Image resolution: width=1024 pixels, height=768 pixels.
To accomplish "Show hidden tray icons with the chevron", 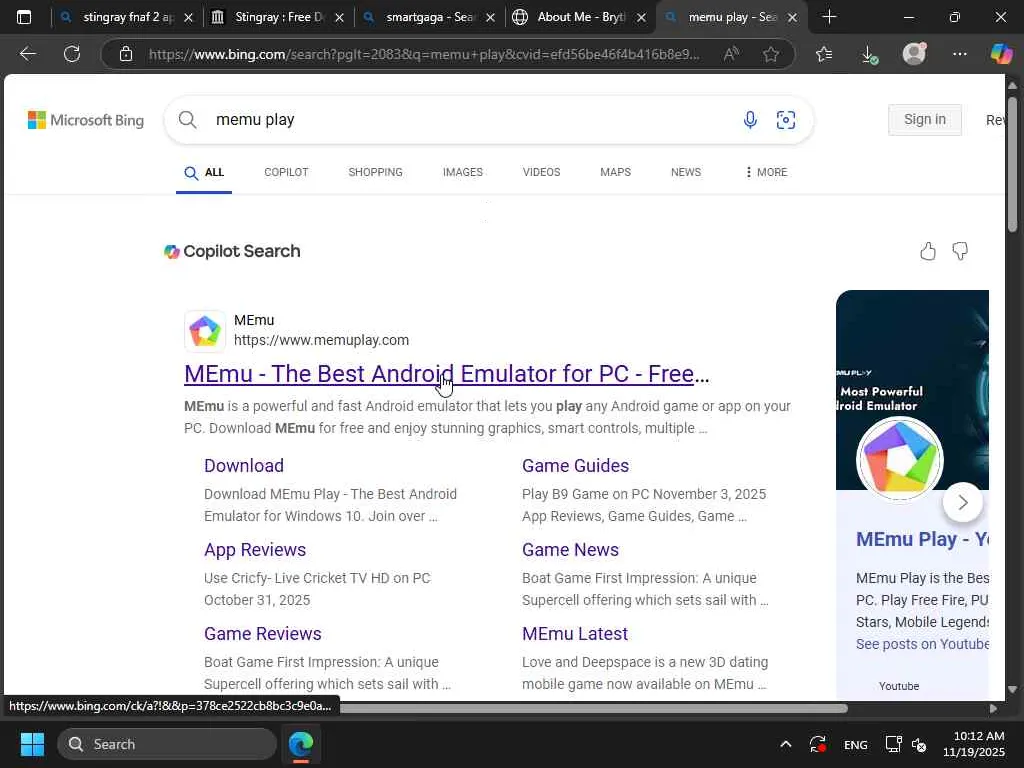I will pyautogui.click(x=786, y=744).
